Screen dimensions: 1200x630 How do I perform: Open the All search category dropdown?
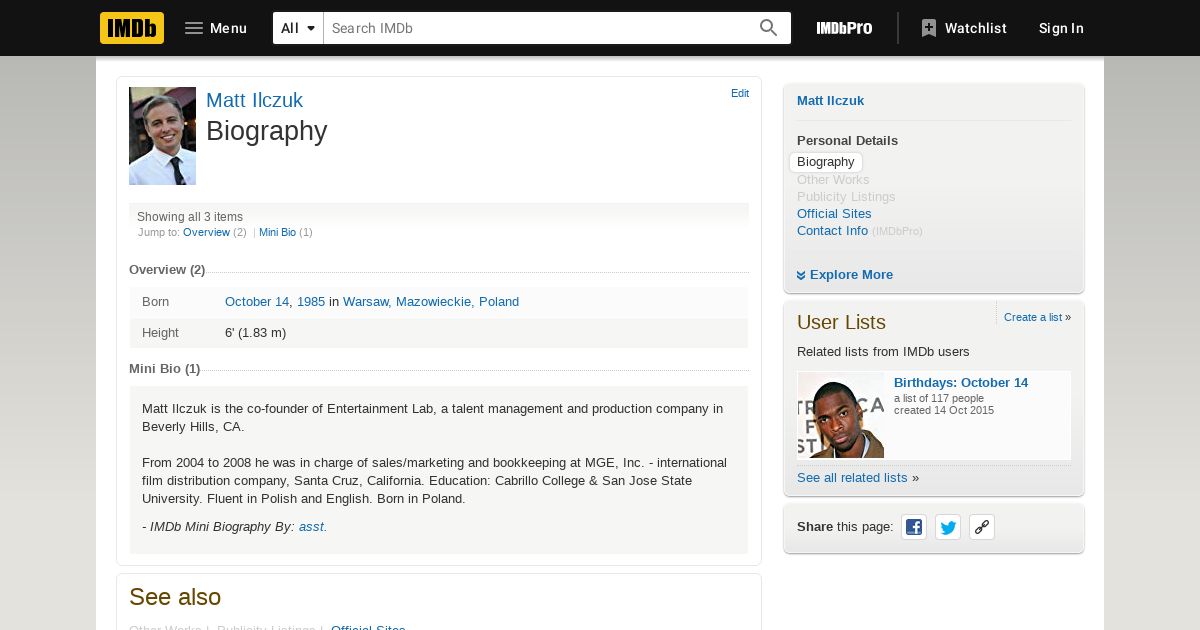(298, 28)
